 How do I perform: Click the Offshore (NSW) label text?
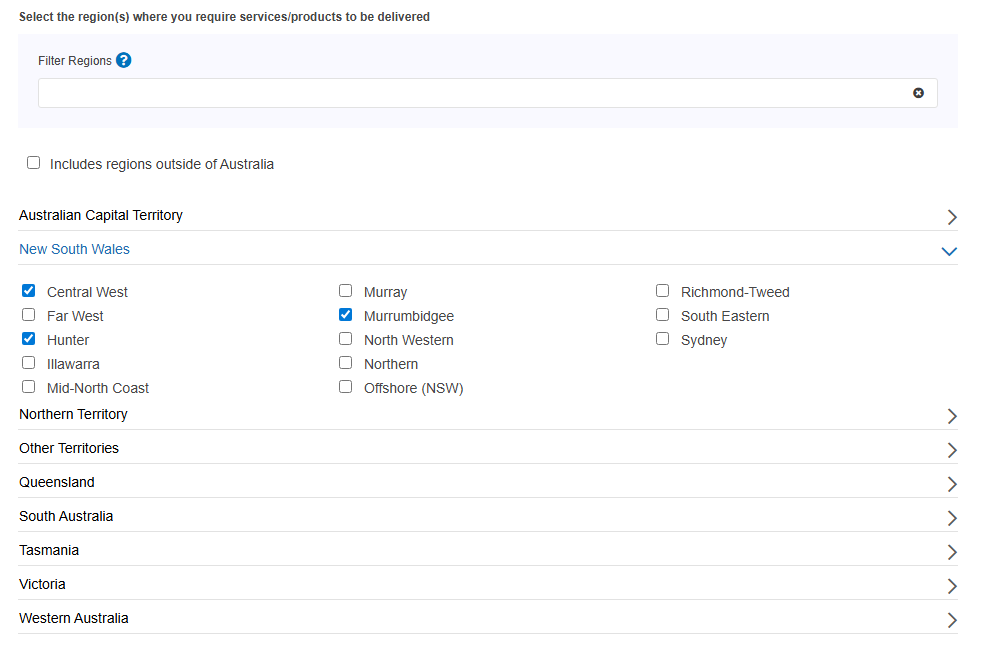(414, 388)
